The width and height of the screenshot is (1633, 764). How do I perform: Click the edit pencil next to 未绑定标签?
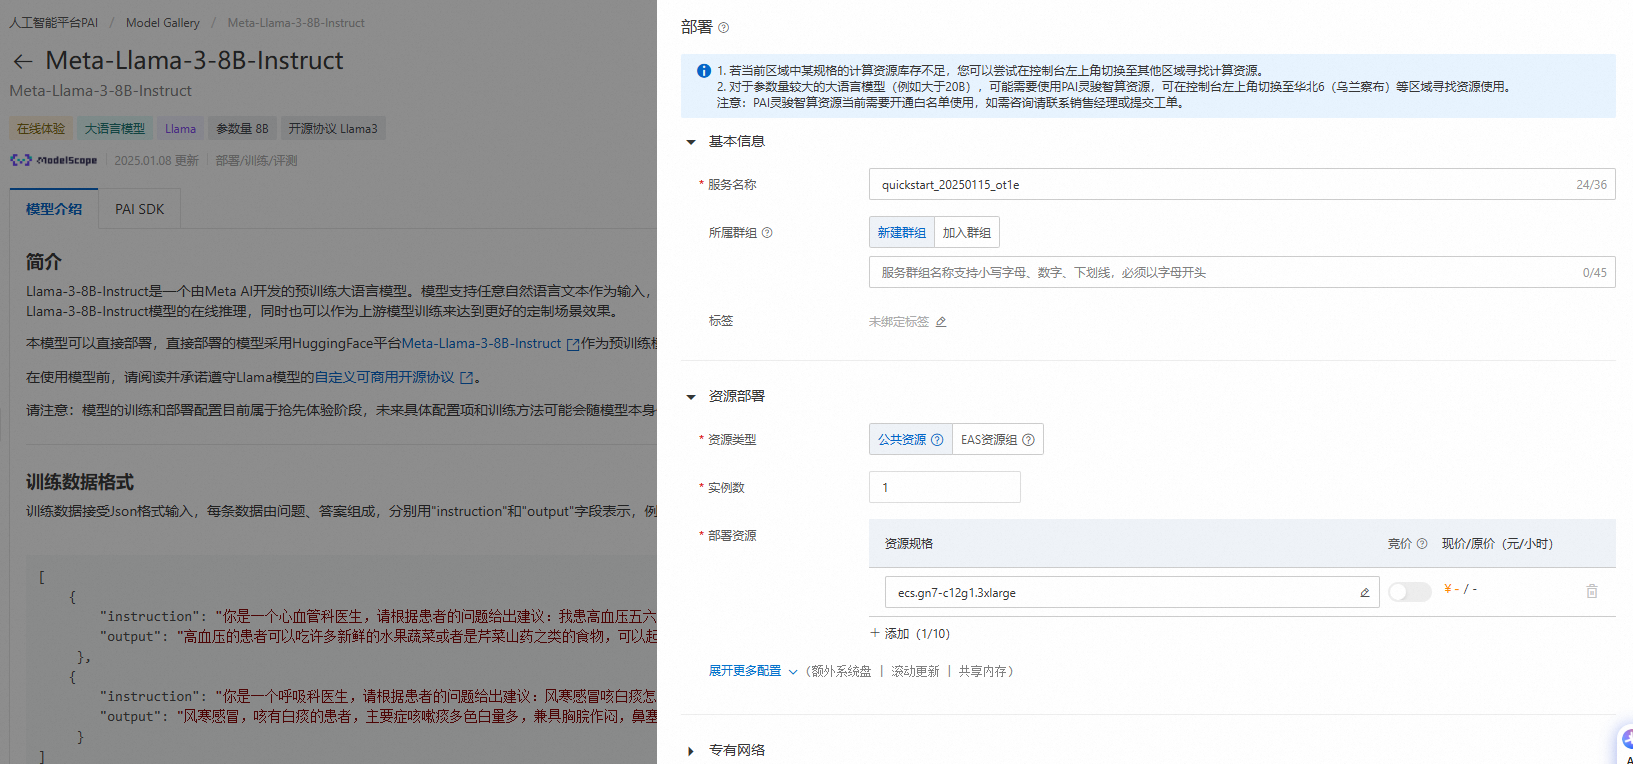point(941,322)
